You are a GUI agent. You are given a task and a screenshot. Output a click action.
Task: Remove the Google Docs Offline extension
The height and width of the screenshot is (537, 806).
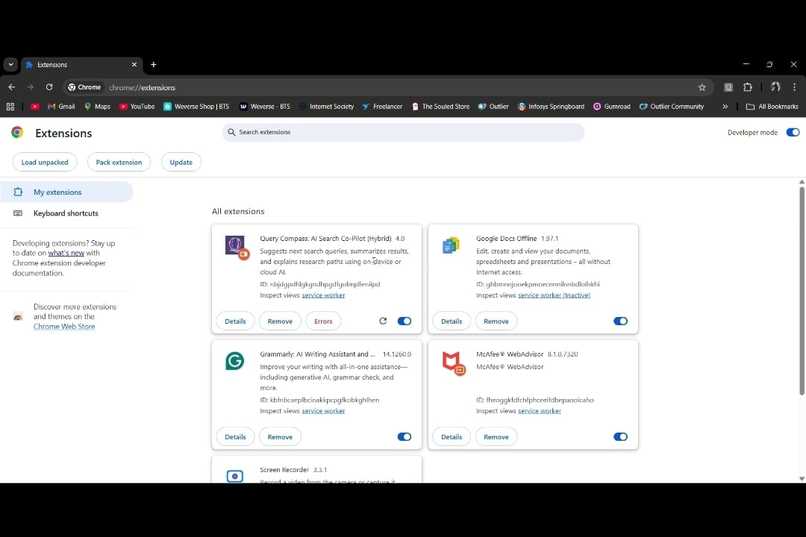pyautogui.click(x=496, y=321)
